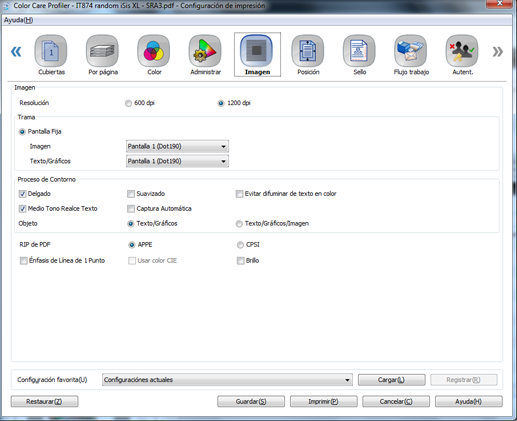
Task: Select APPE as PDF RIP
Action: click(132, 245)
